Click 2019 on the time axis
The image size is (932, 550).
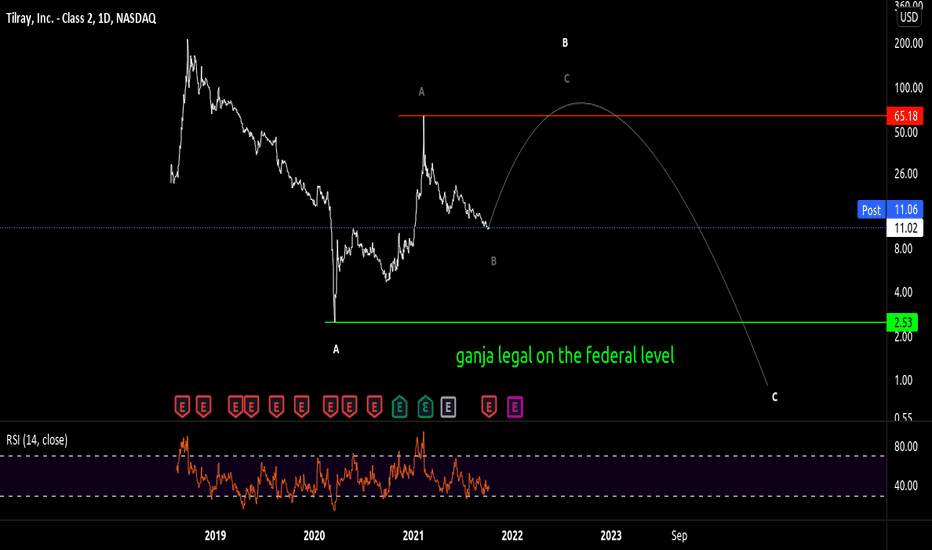[x=215, y=536]
